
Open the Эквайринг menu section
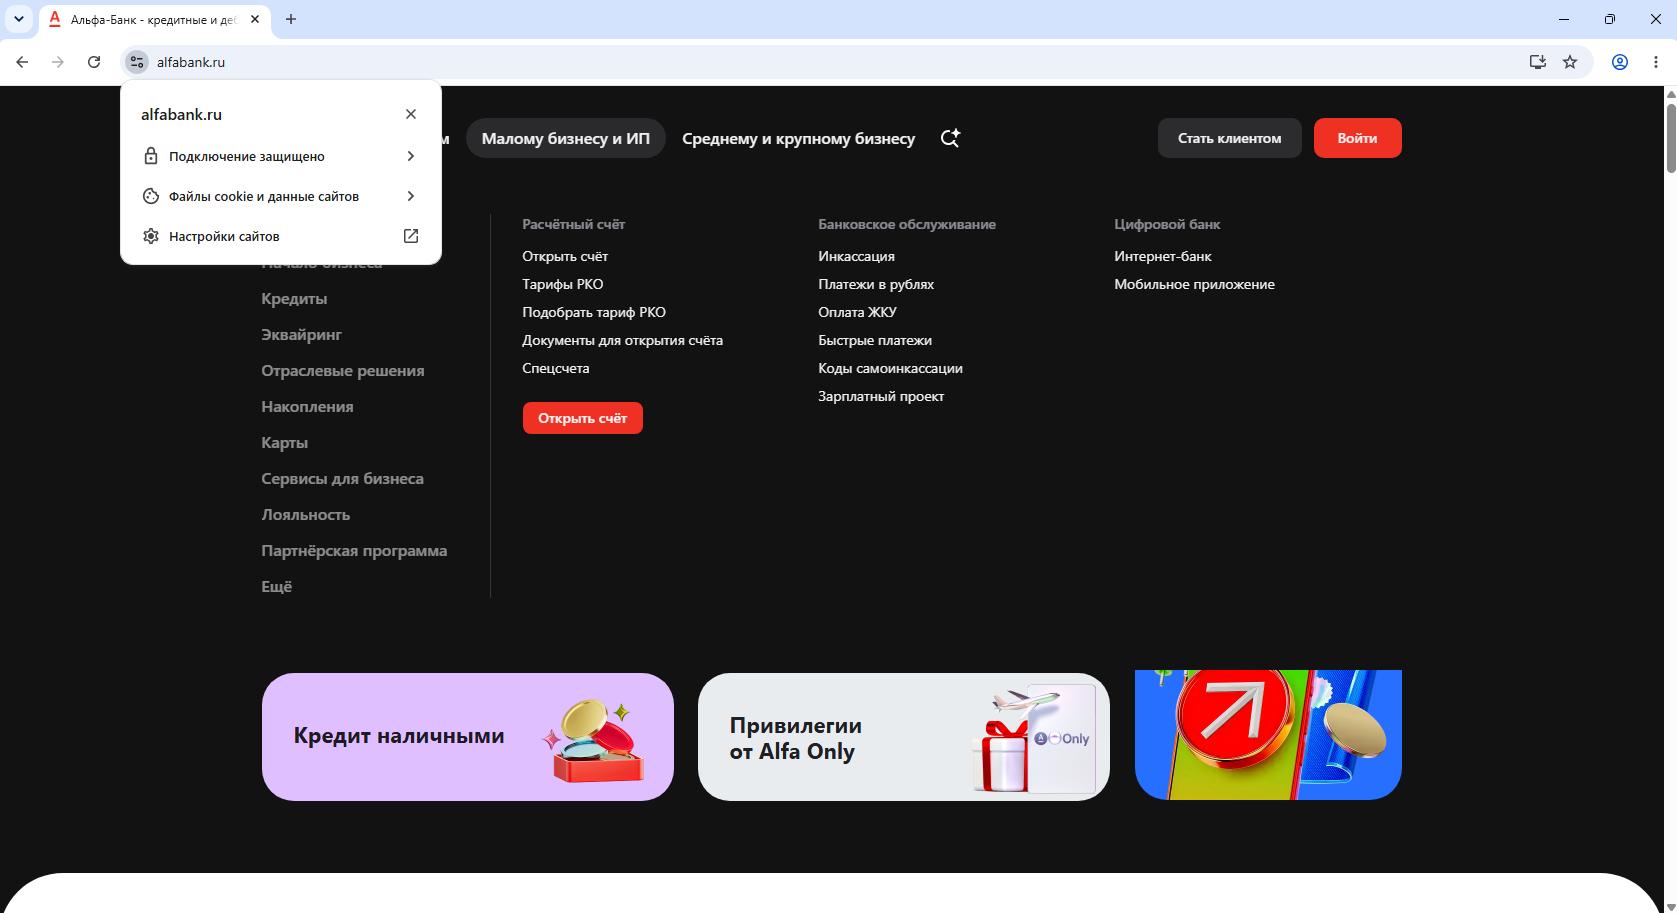(x=301, y=335)
